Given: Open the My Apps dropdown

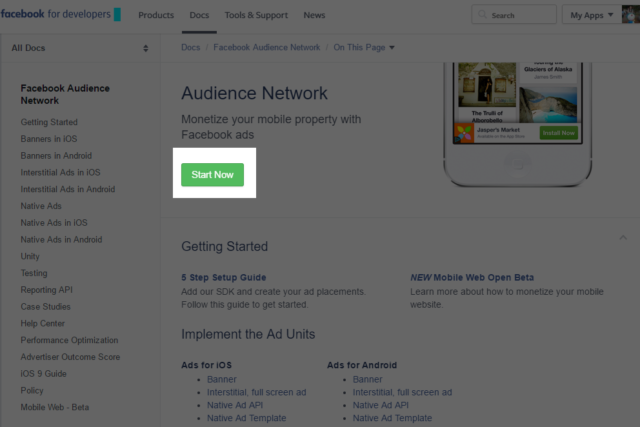Looking at the screenshot, I should [591, 15].
